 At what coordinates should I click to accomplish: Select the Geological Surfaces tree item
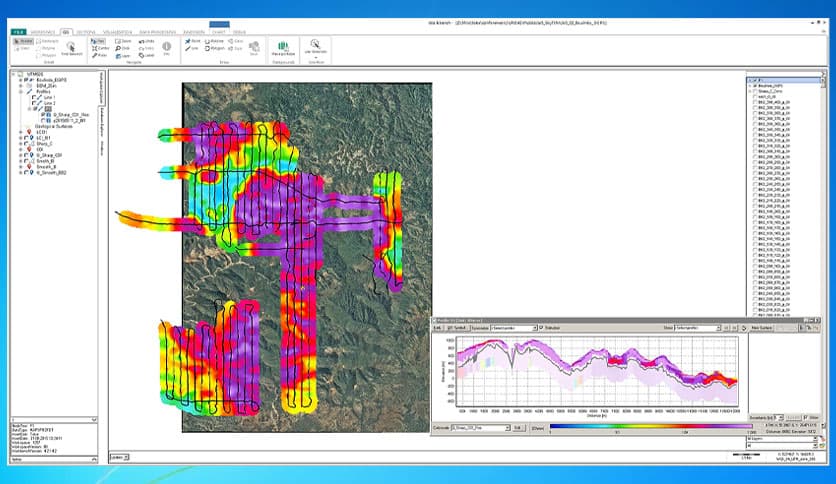pos(56,126)
